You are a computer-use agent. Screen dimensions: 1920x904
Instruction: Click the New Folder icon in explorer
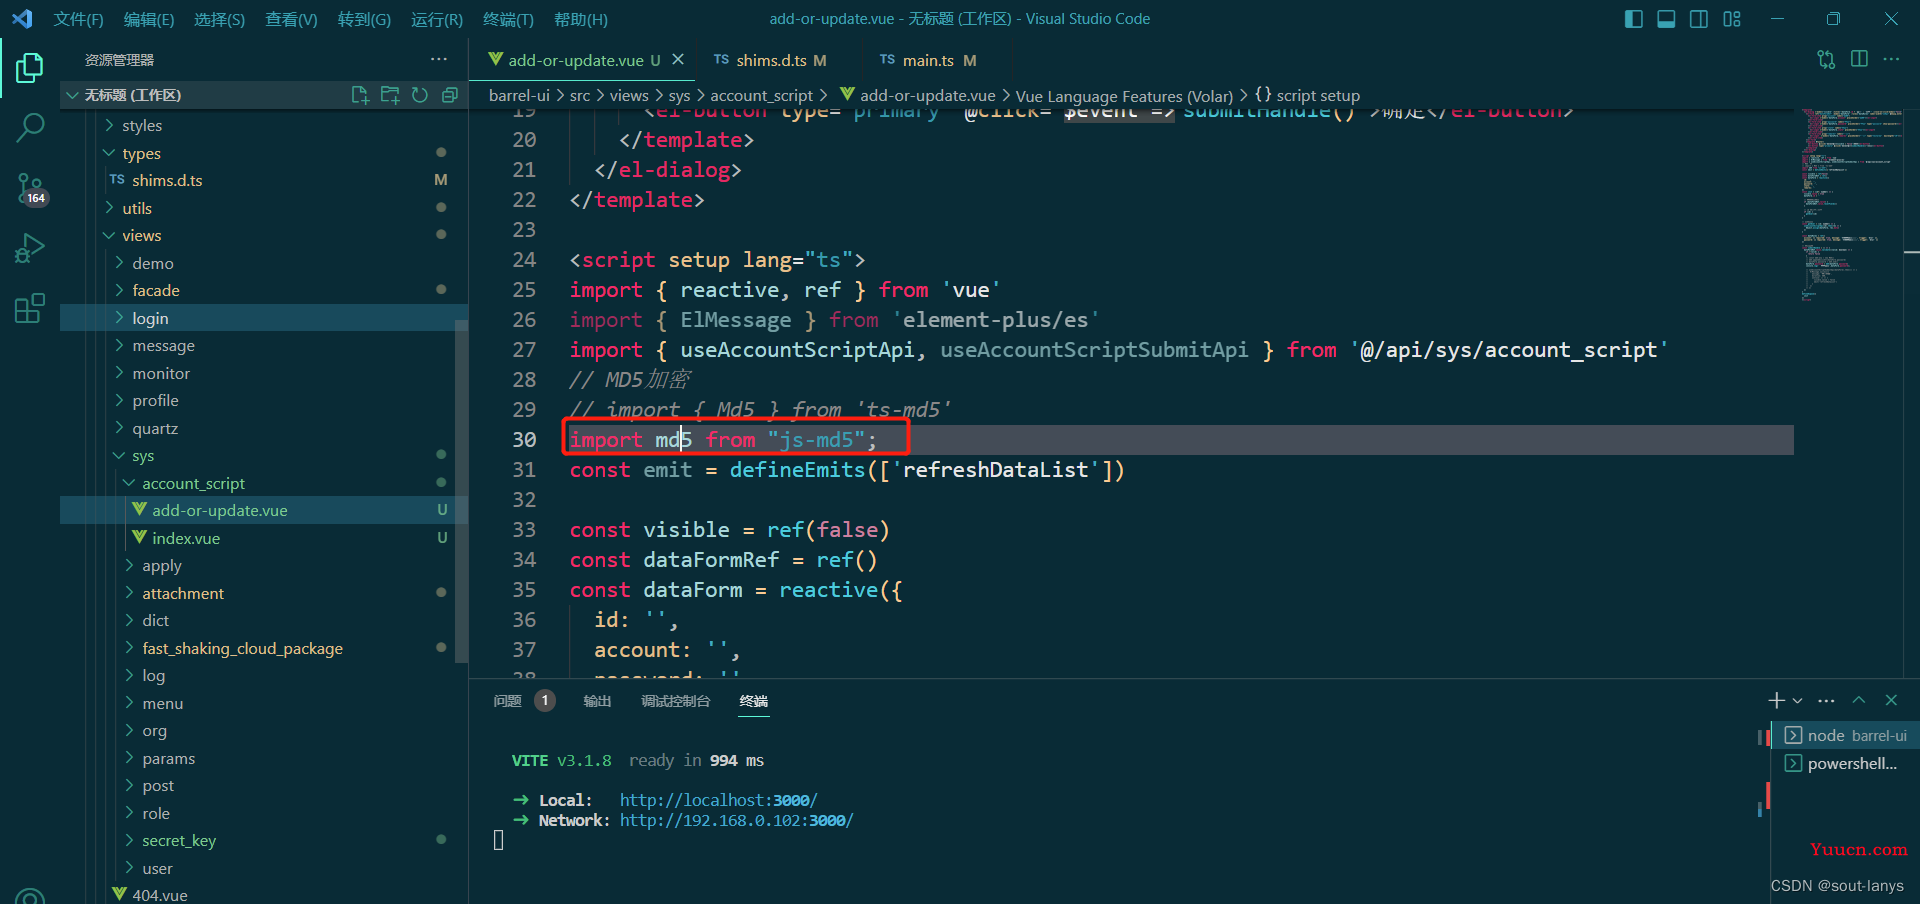point(390,95)
